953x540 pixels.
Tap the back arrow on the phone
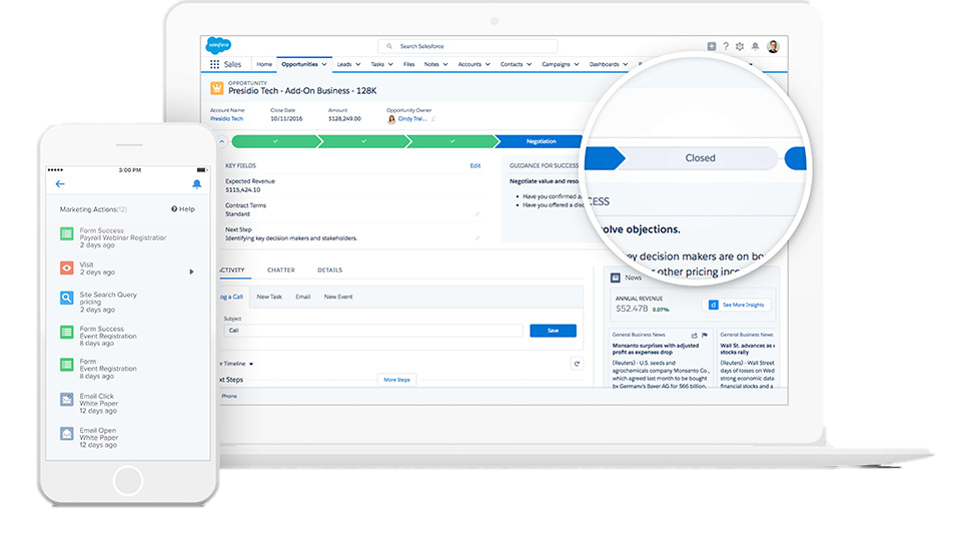(x=60, y=184)
